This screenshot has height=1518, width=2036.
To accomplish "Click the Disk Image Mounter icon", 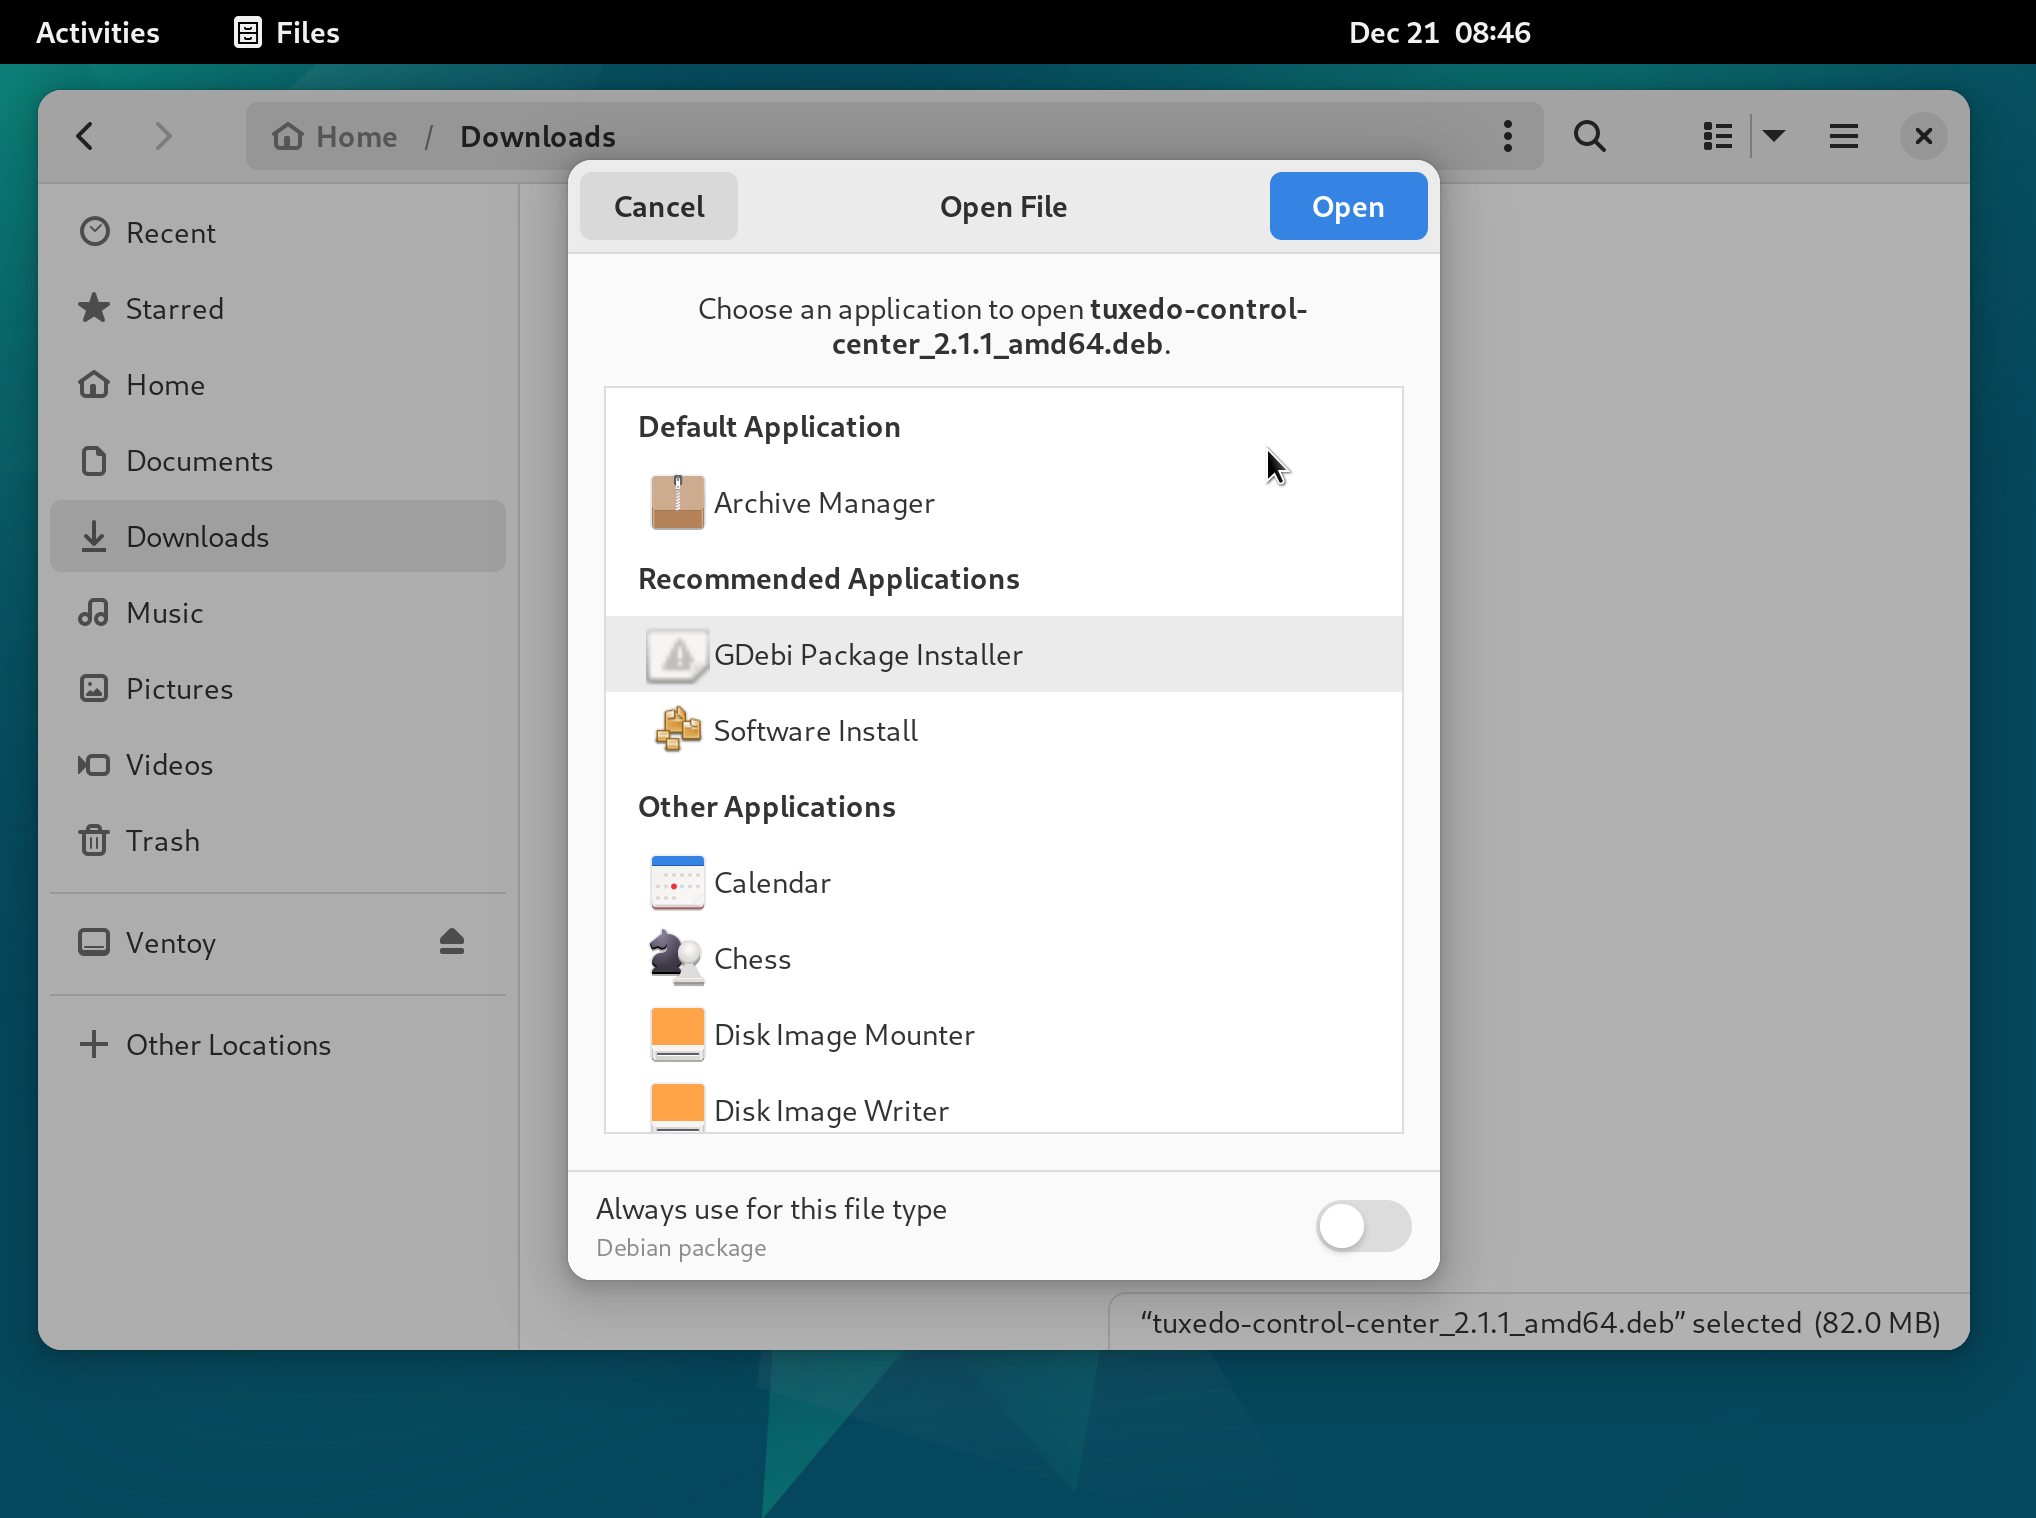I will point(677,1034).
